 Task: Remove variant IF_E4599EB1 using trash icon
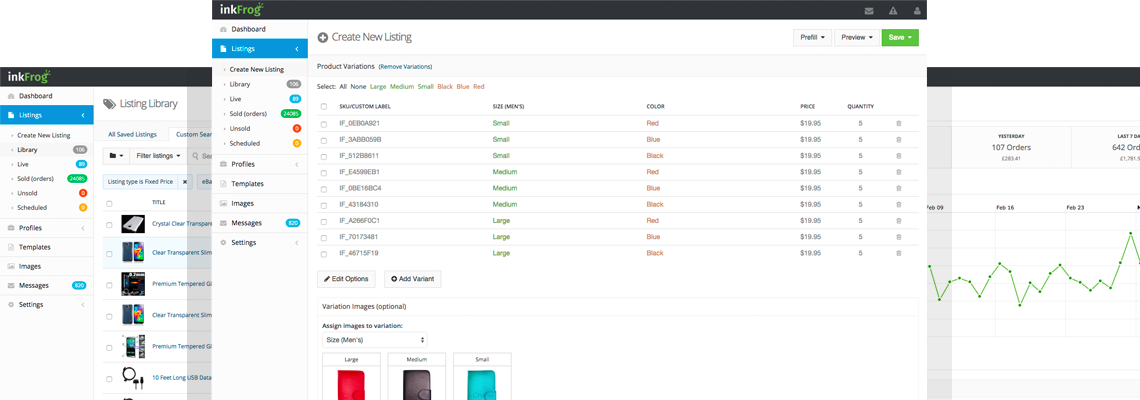point(898,172)
